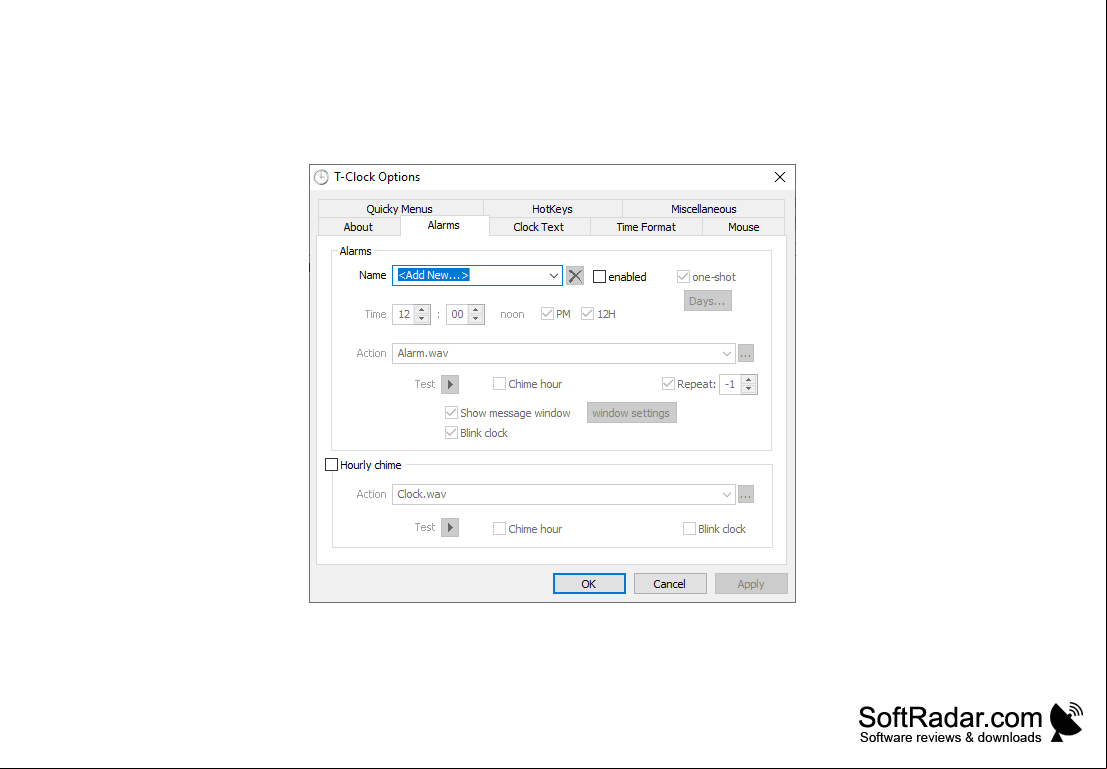1107x769 pixels.
Task: Click the <Add New...> name text
Action: (x=433, y=275)
